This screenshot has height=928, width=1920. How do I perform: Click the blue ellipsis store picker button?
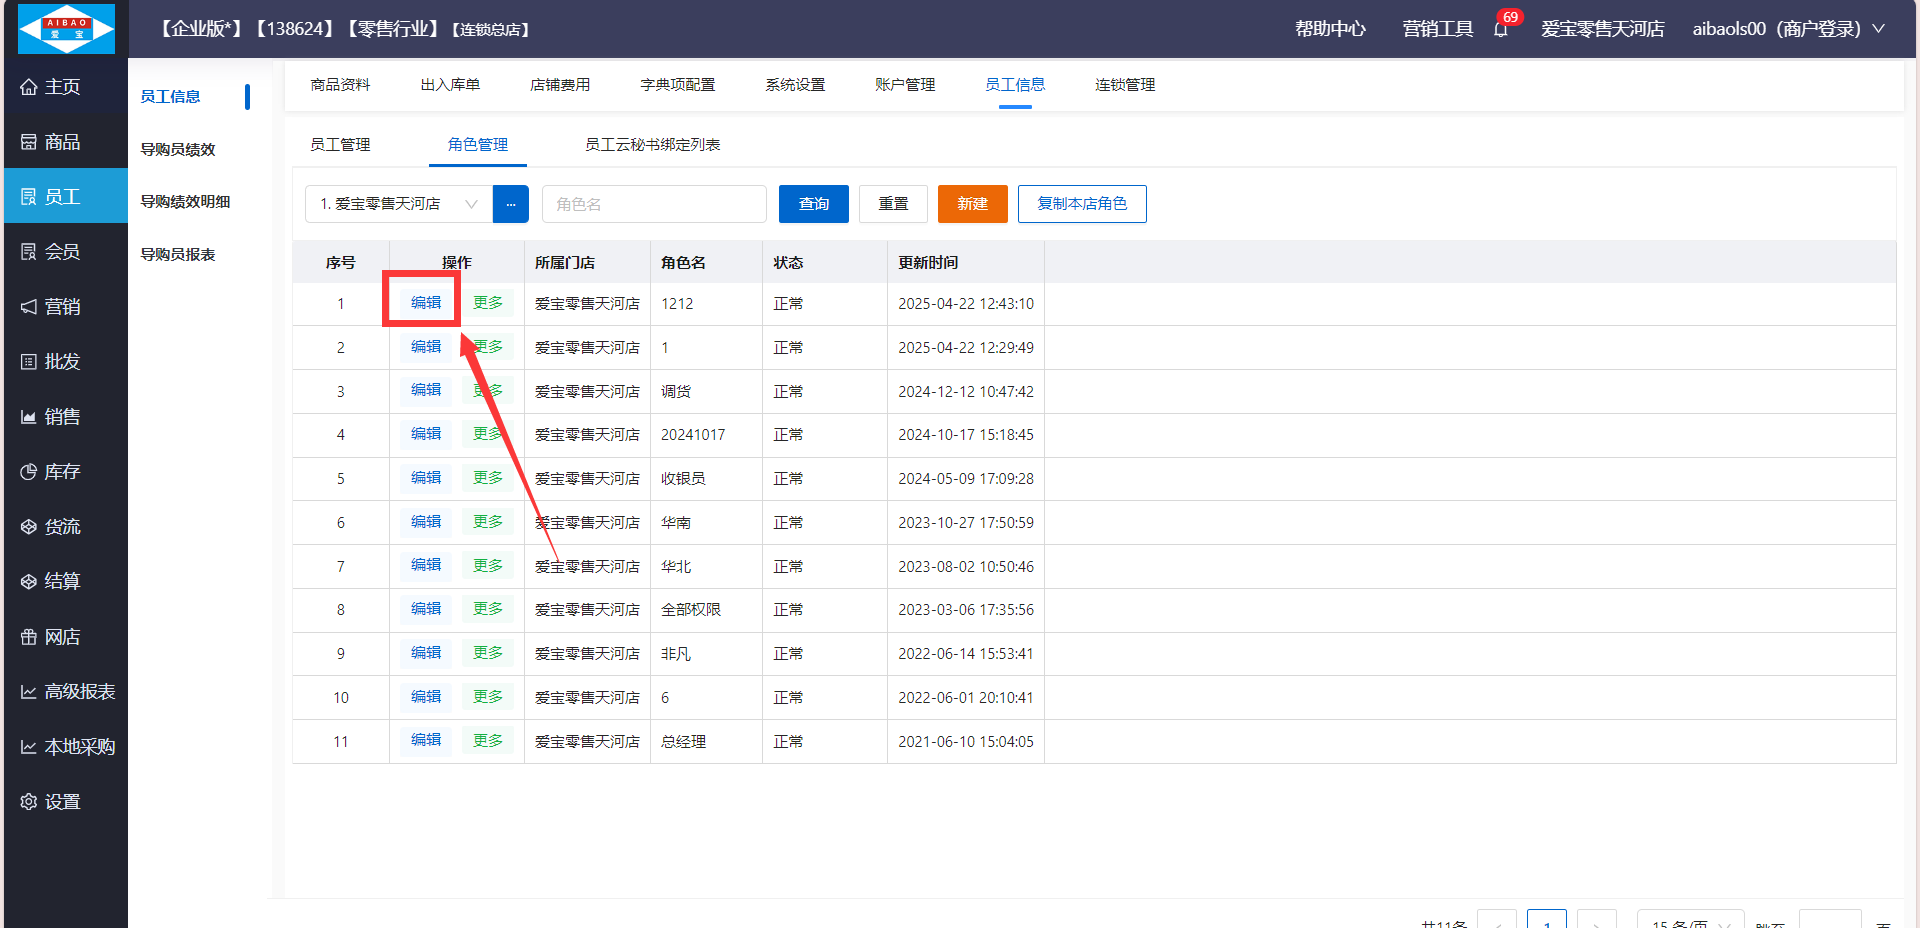(x=511, y=204)
